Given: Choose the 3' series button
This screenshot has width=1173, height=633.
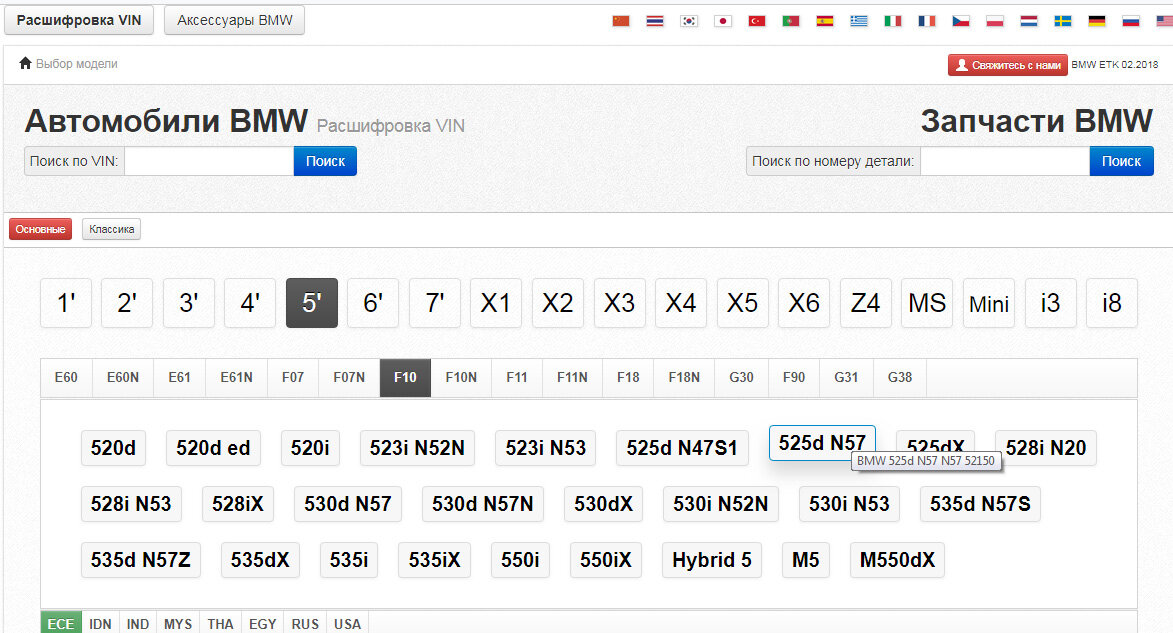Looking at the screenshot, I should pyautogui.click(x=189, y=303).
